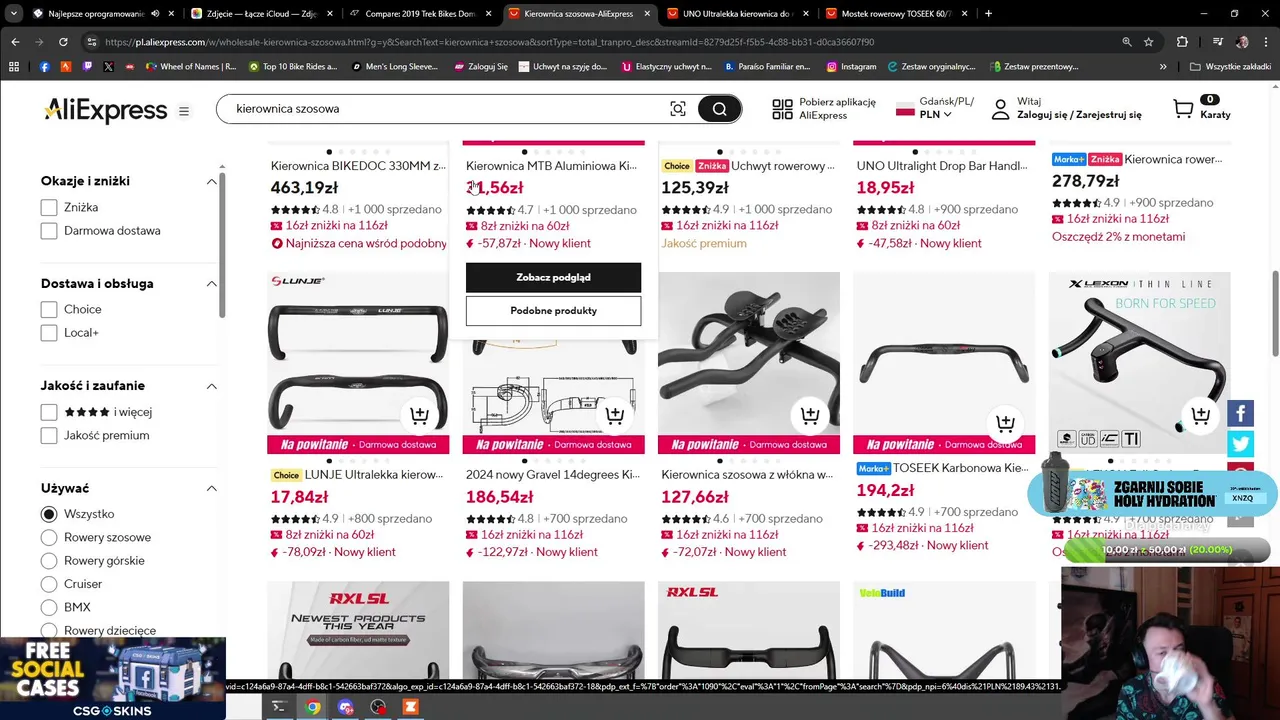The image size is (1280, 720).
Task: Click the black search magnifier button
Action: [719, 109]
